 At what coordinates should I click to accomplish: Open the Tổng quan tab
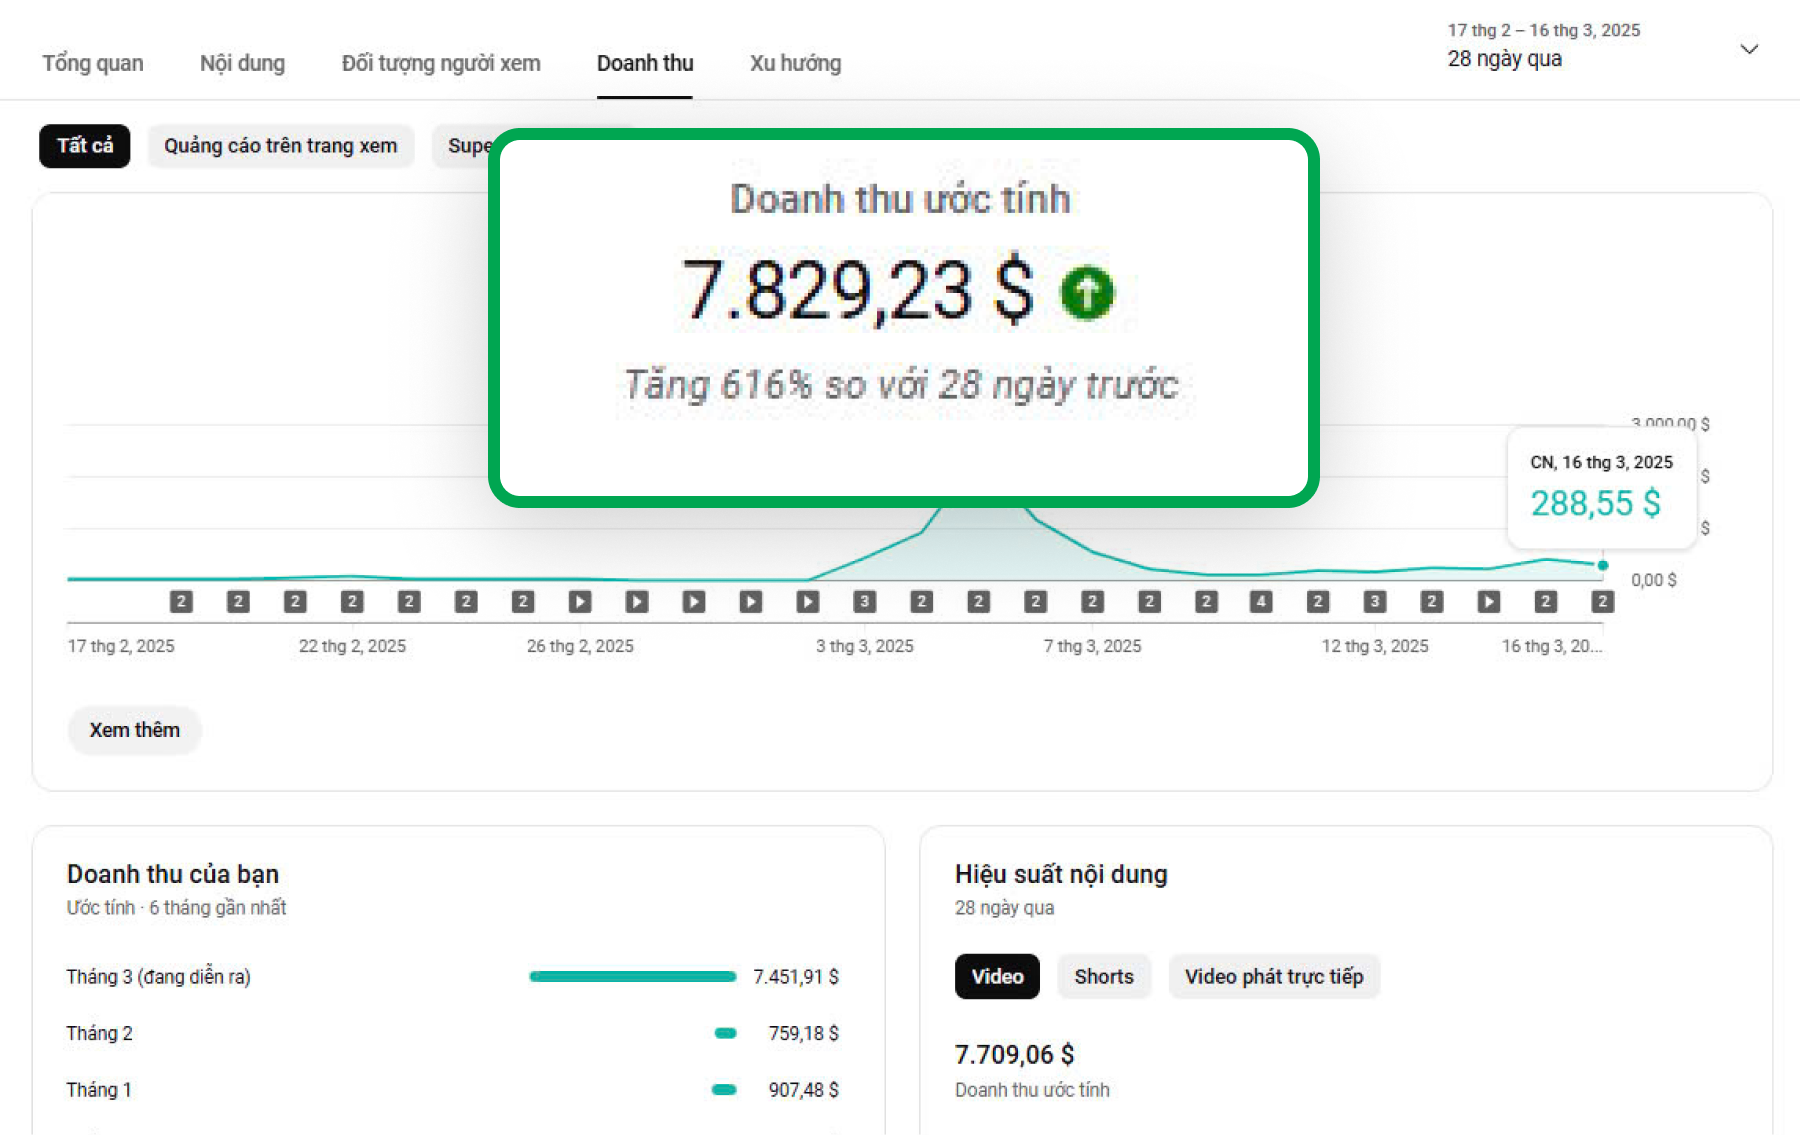[x=93, y=63]
